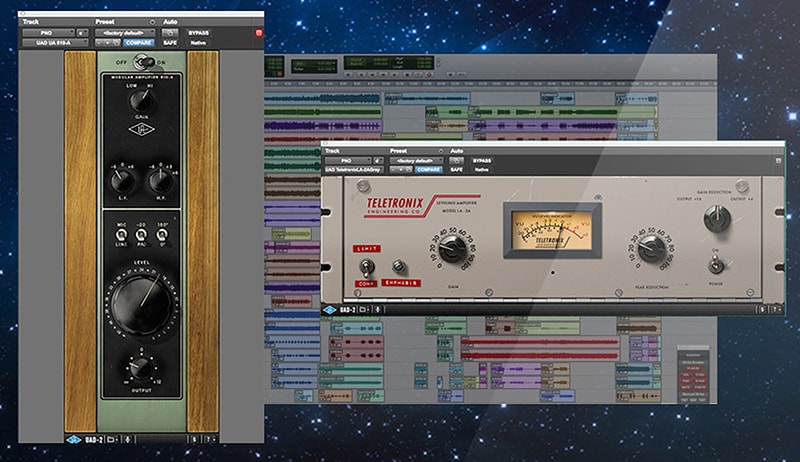The height and width of the screenshot is (462, 800).
Task: Select previous preset minus button in 610-A window
Action: (99, 43)
